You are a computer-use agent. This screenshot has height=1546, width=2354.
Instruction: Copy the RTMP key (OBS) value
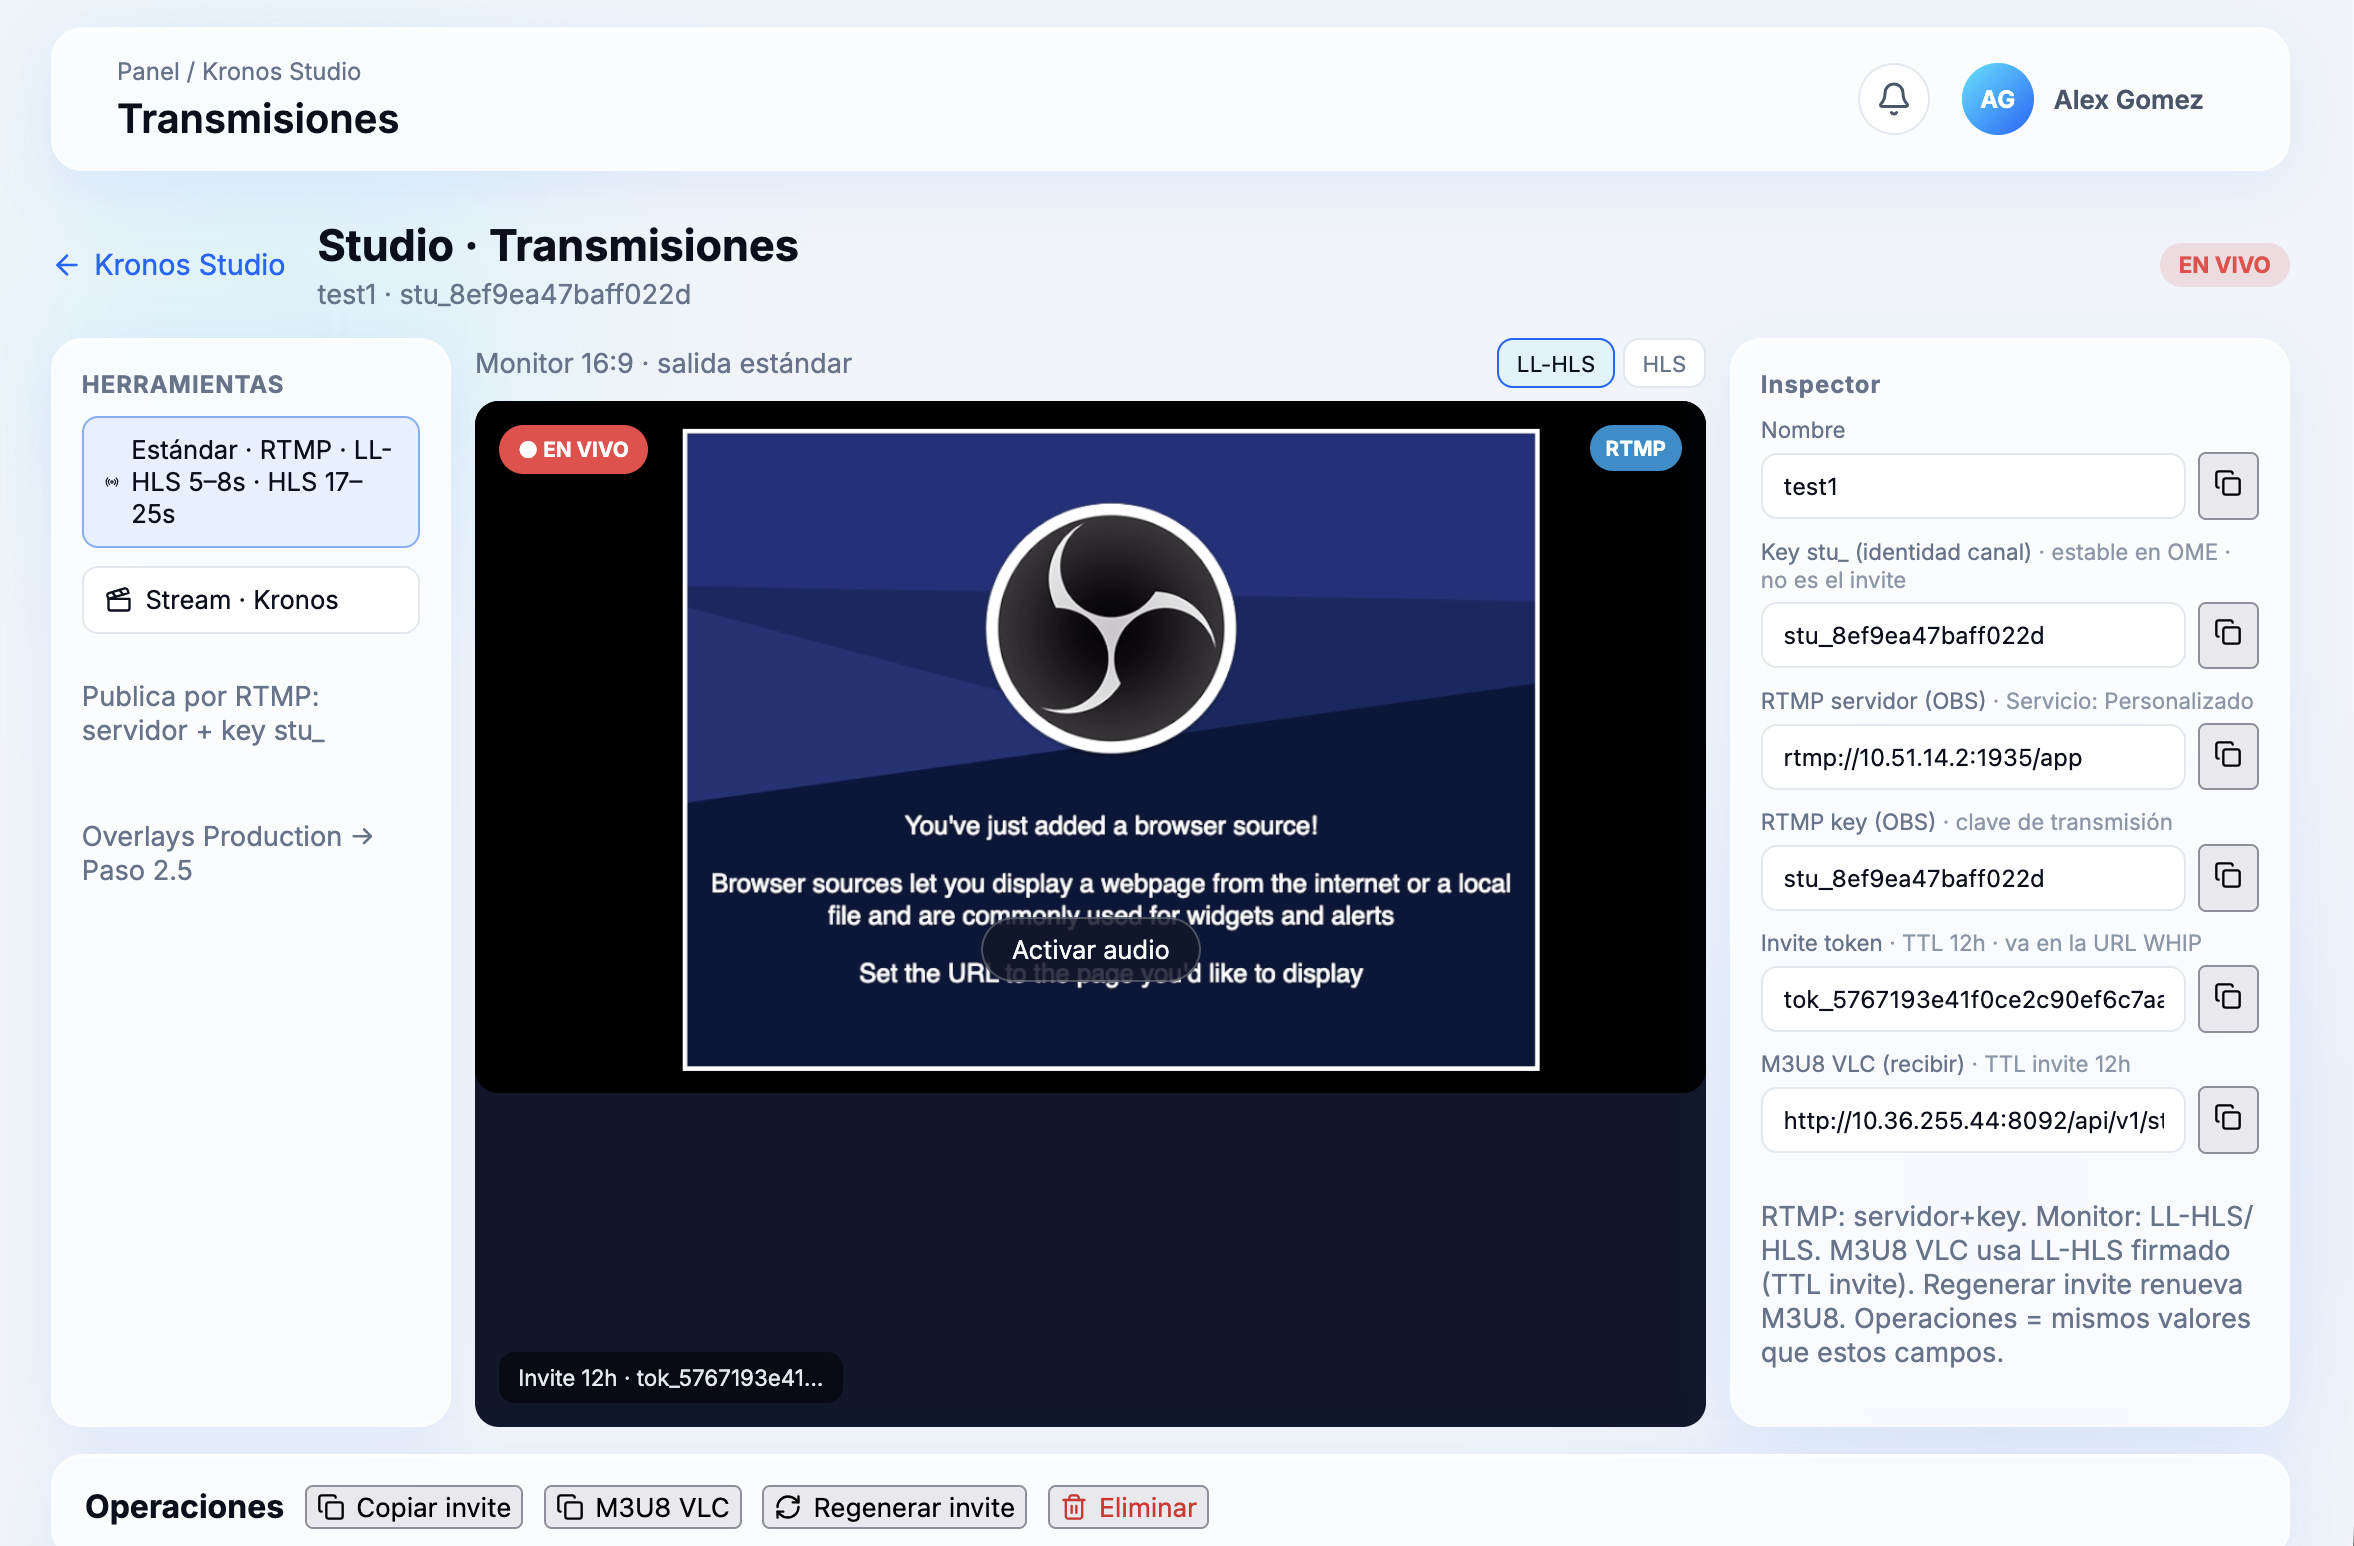click(2227, 877)
